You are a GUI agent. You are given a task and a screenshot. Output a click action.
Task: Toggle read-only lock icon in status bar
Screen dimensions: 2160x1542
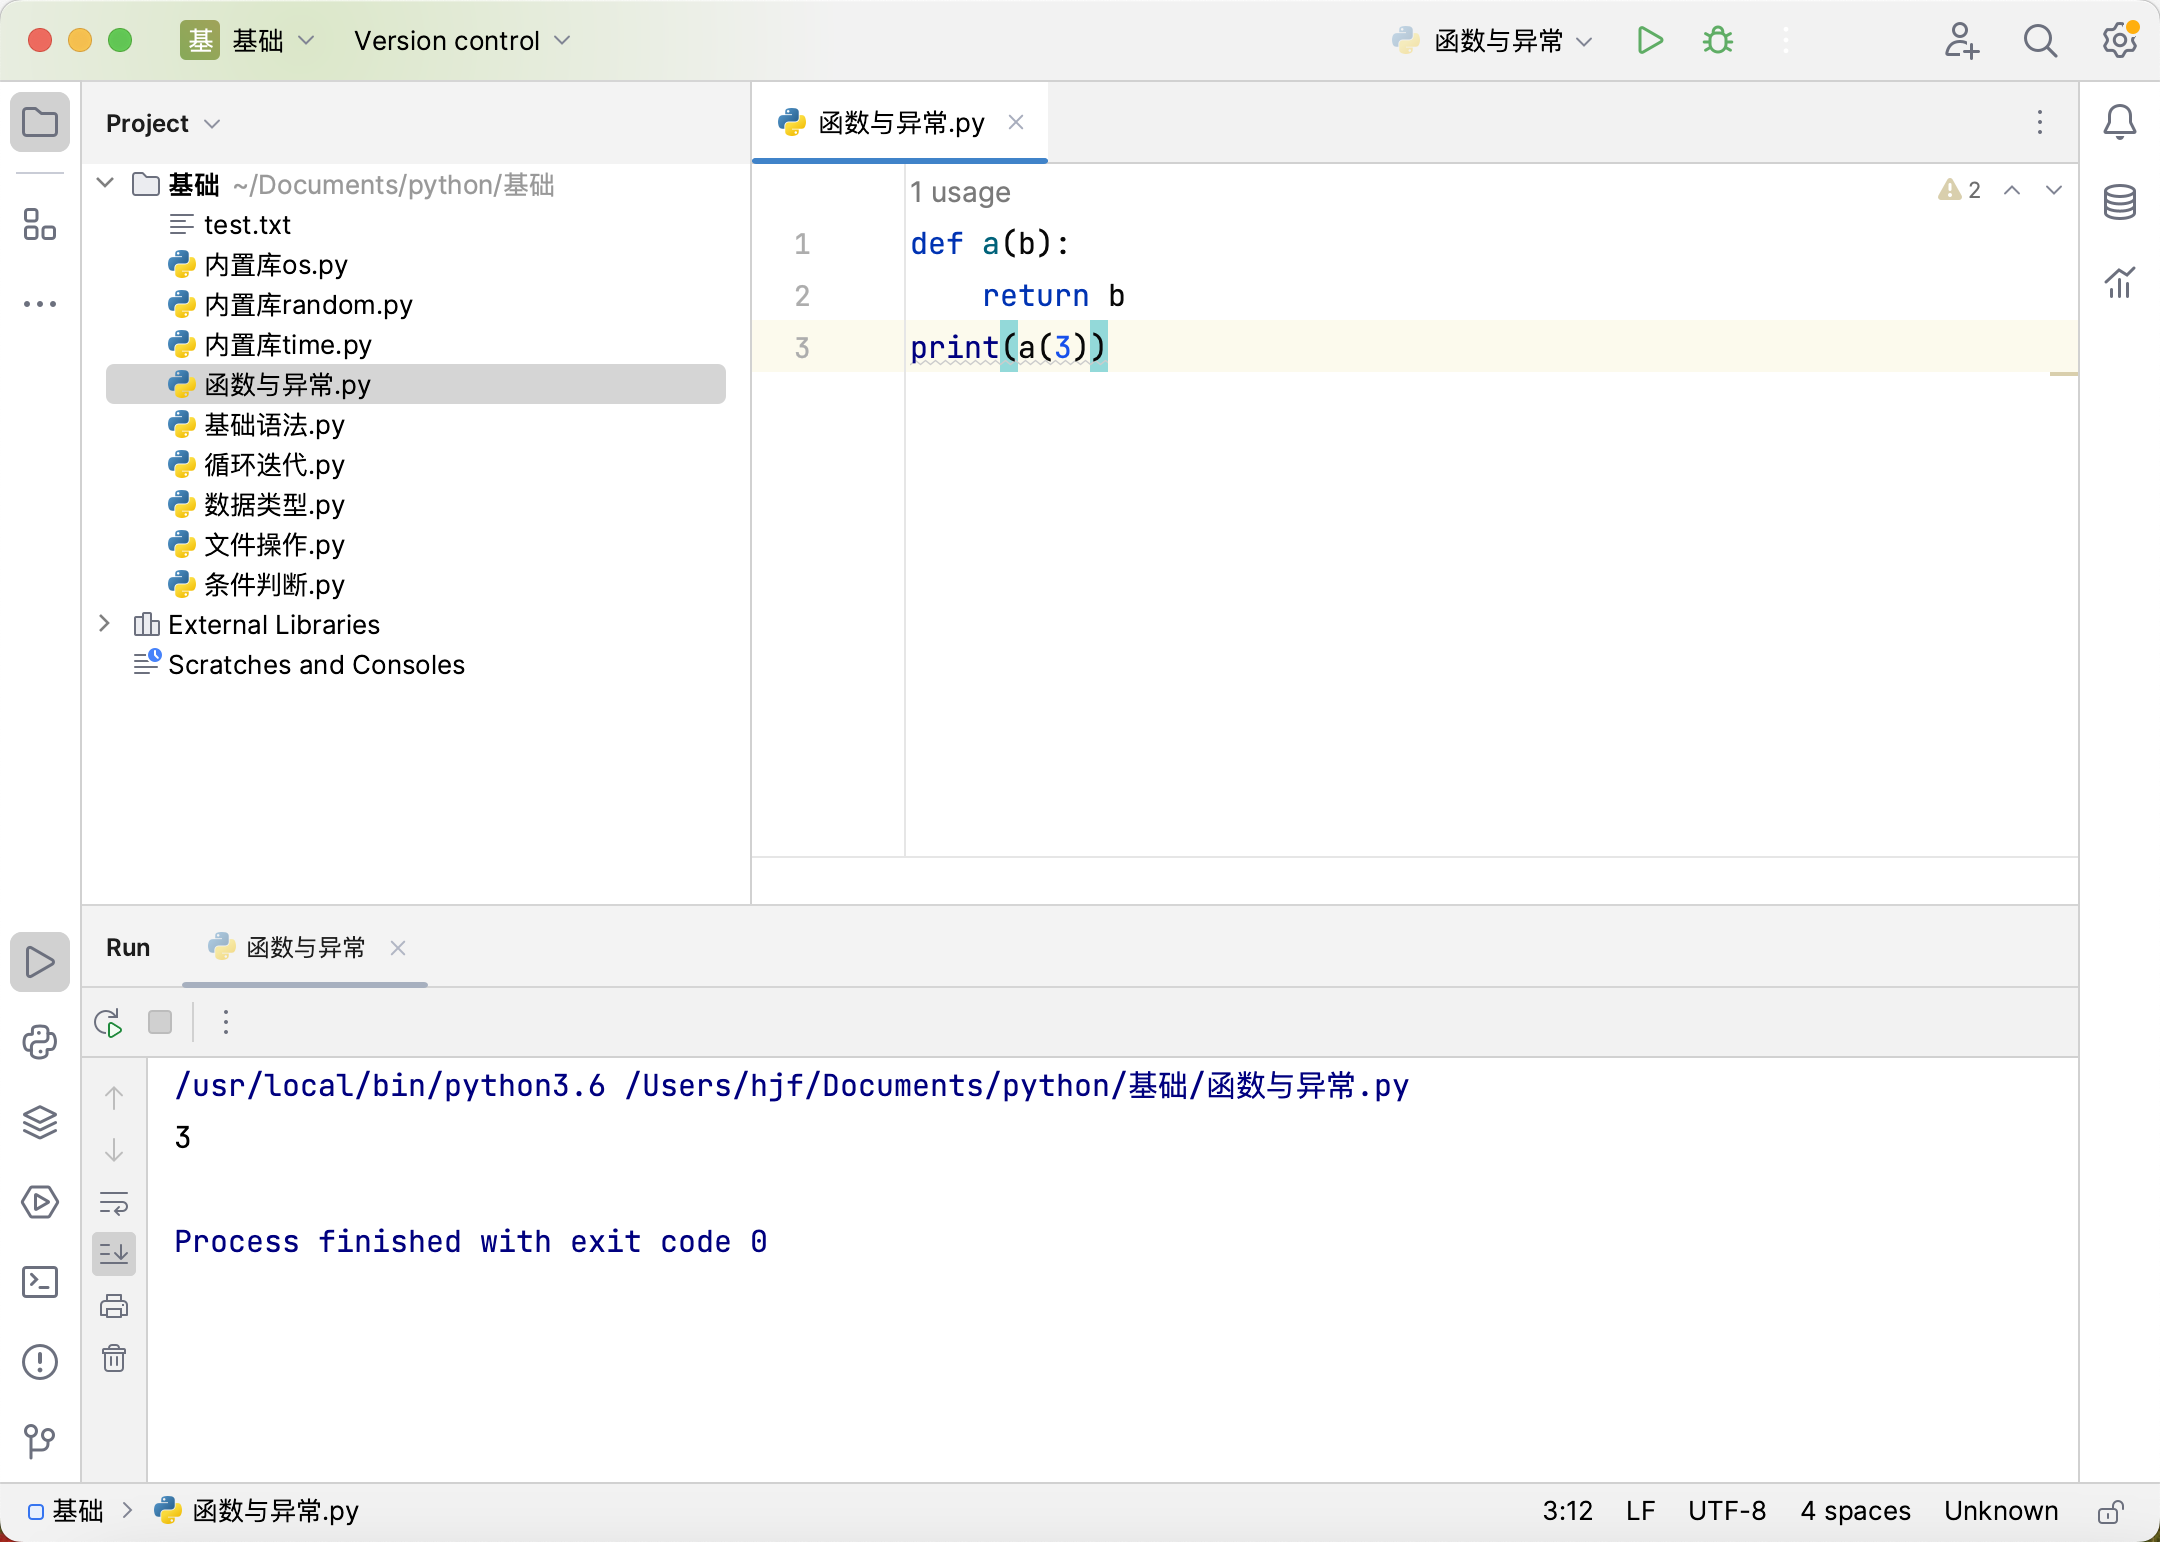[2110, 1511]
